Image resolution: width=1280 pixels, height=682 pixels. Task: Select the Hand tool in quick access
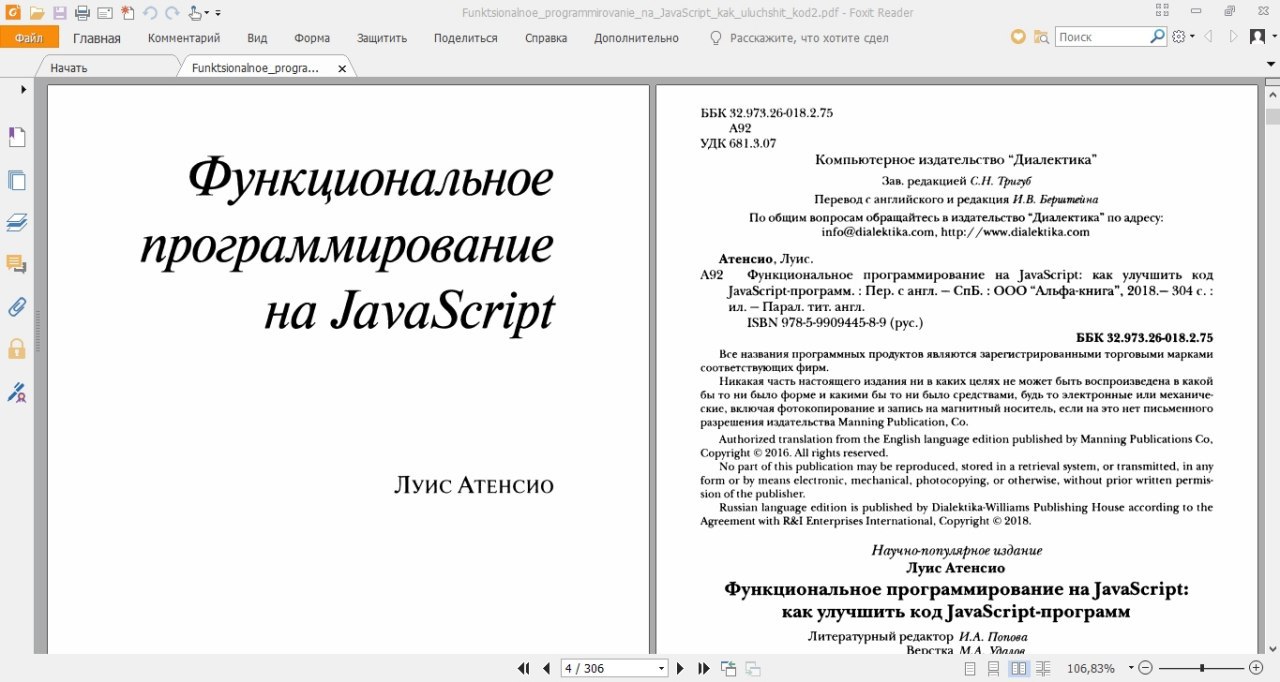195,13
